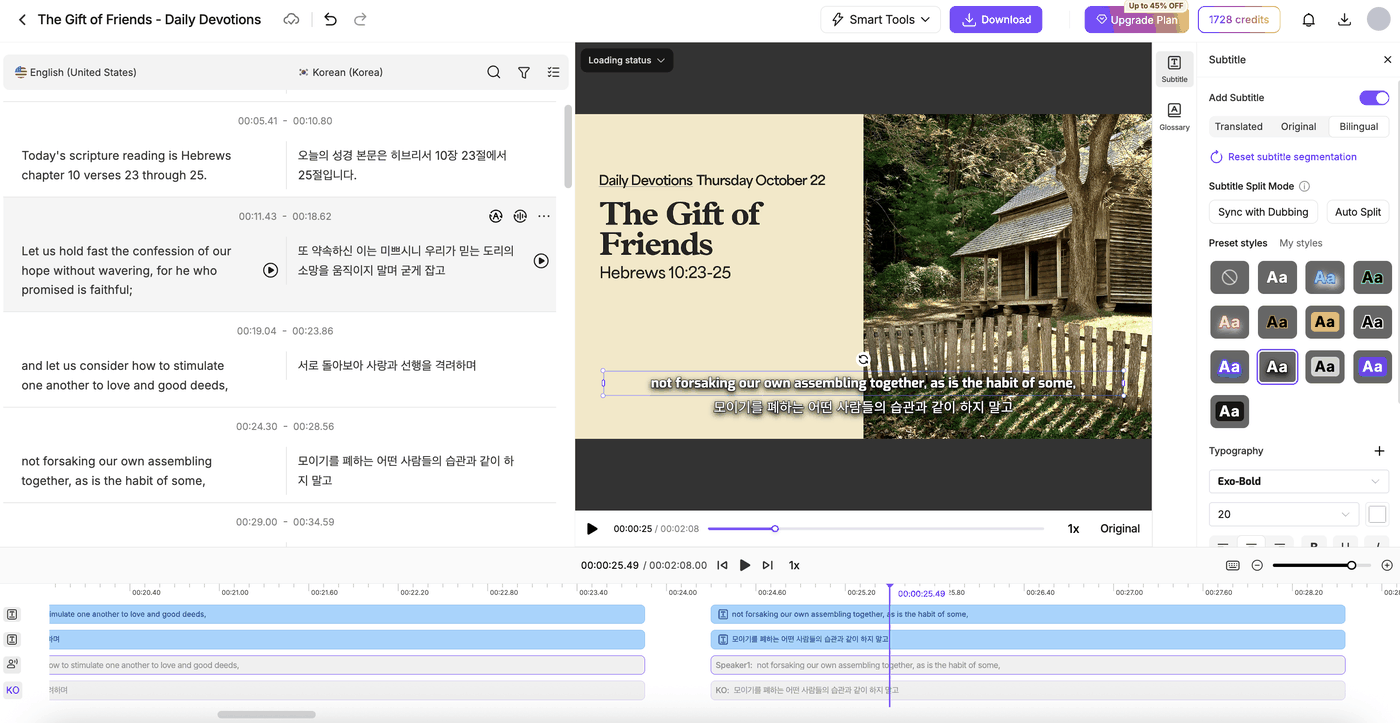
Task: Play the video in the preview player
Action: 592,529
